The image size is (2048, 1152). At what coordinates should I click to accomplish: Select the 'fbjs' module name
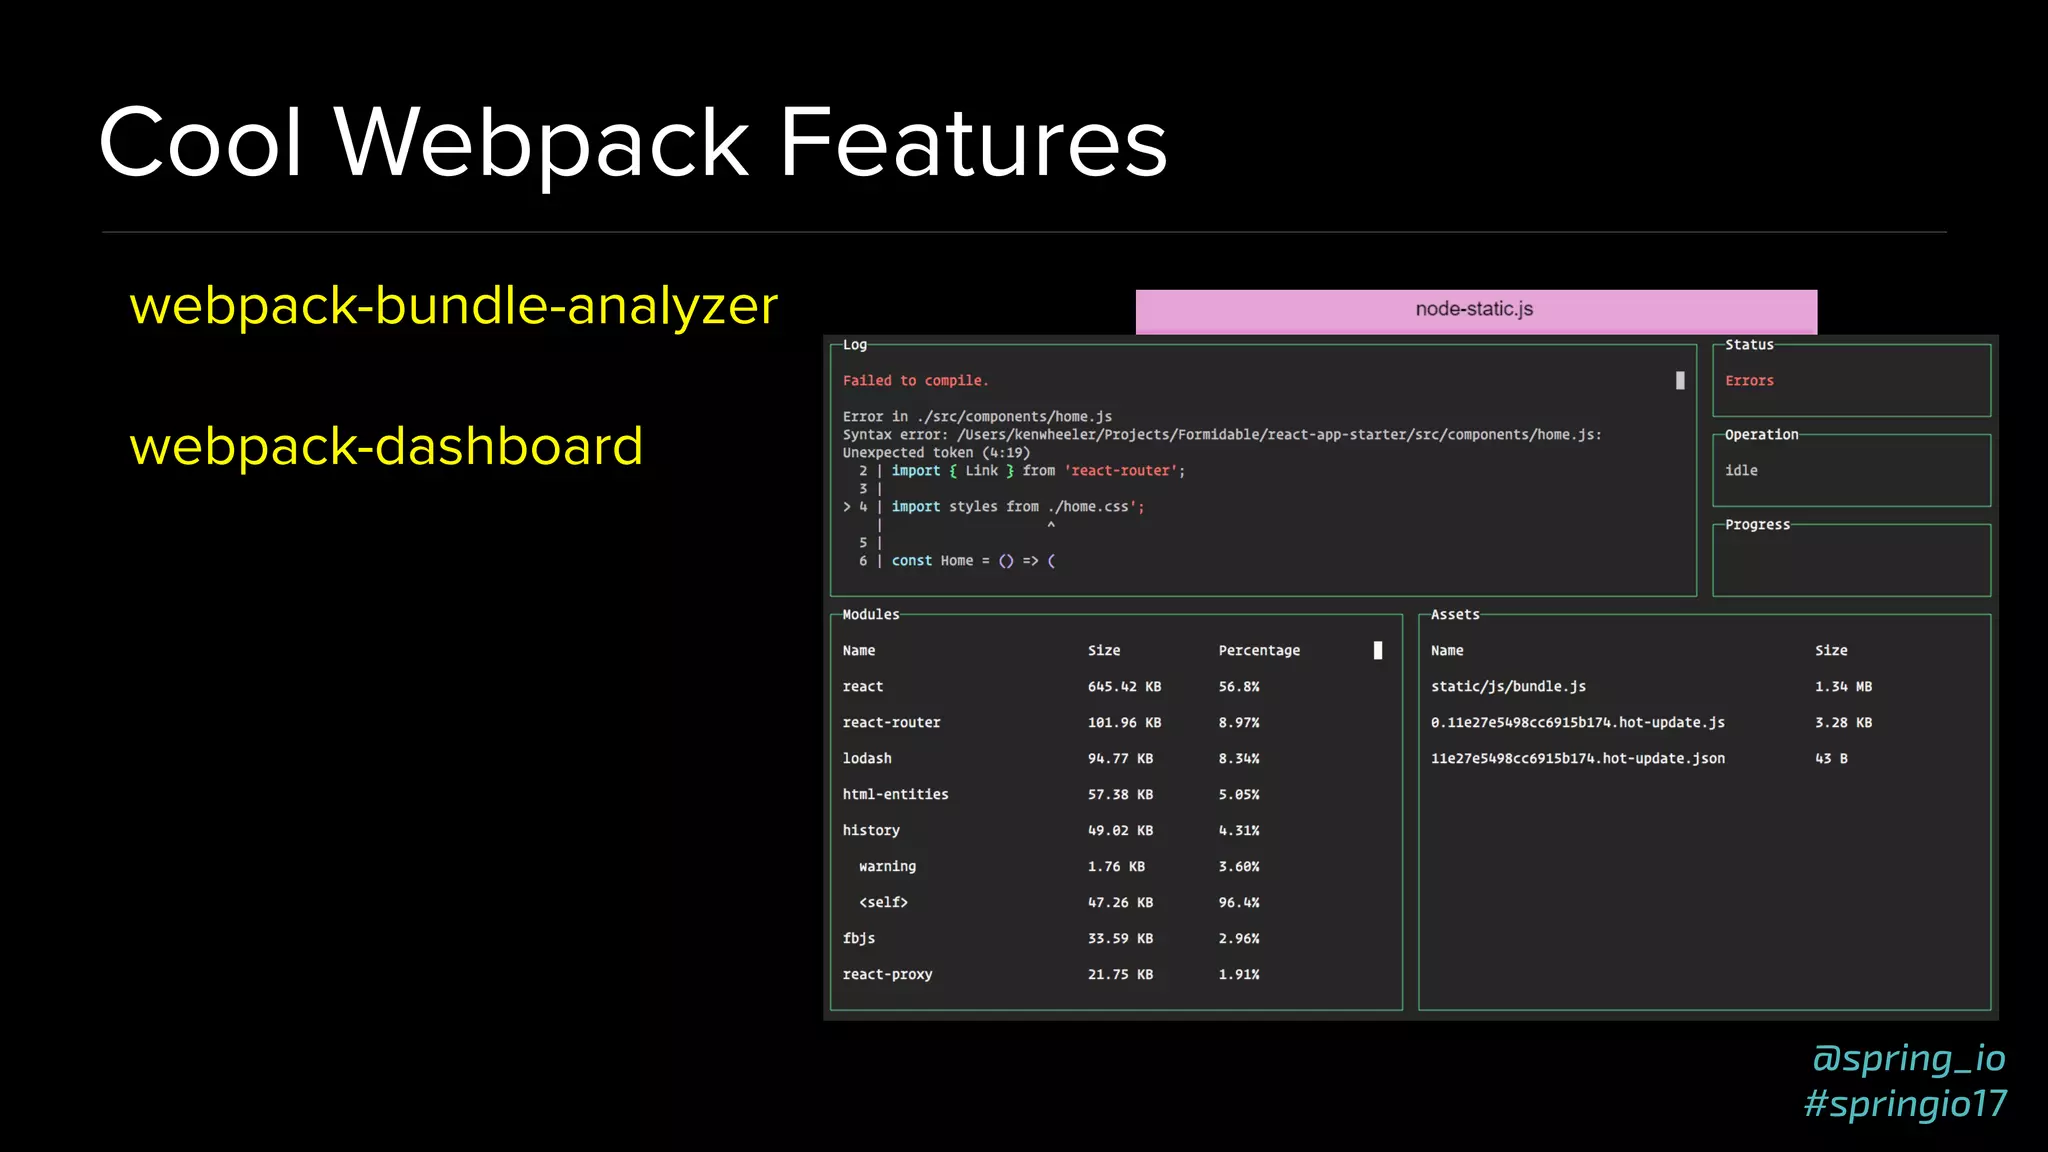coord(858,939)
